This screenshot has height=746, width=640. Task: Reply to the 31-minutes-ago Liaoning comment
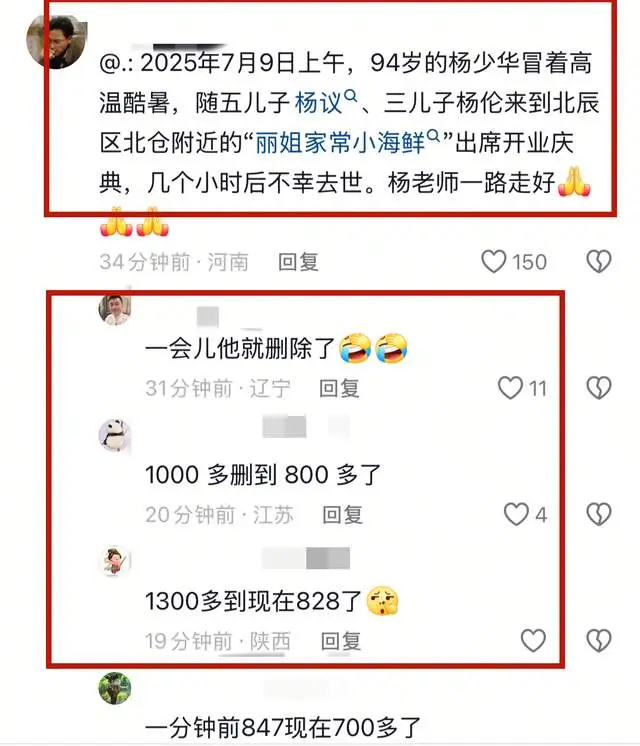click(339, 388)
